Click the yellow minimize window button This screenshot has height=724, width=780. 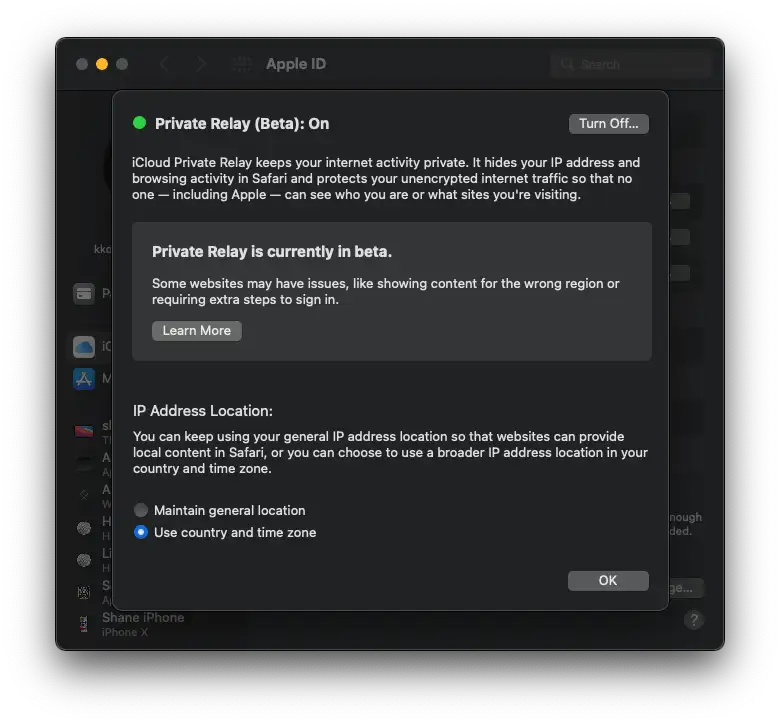coord(102,64)
